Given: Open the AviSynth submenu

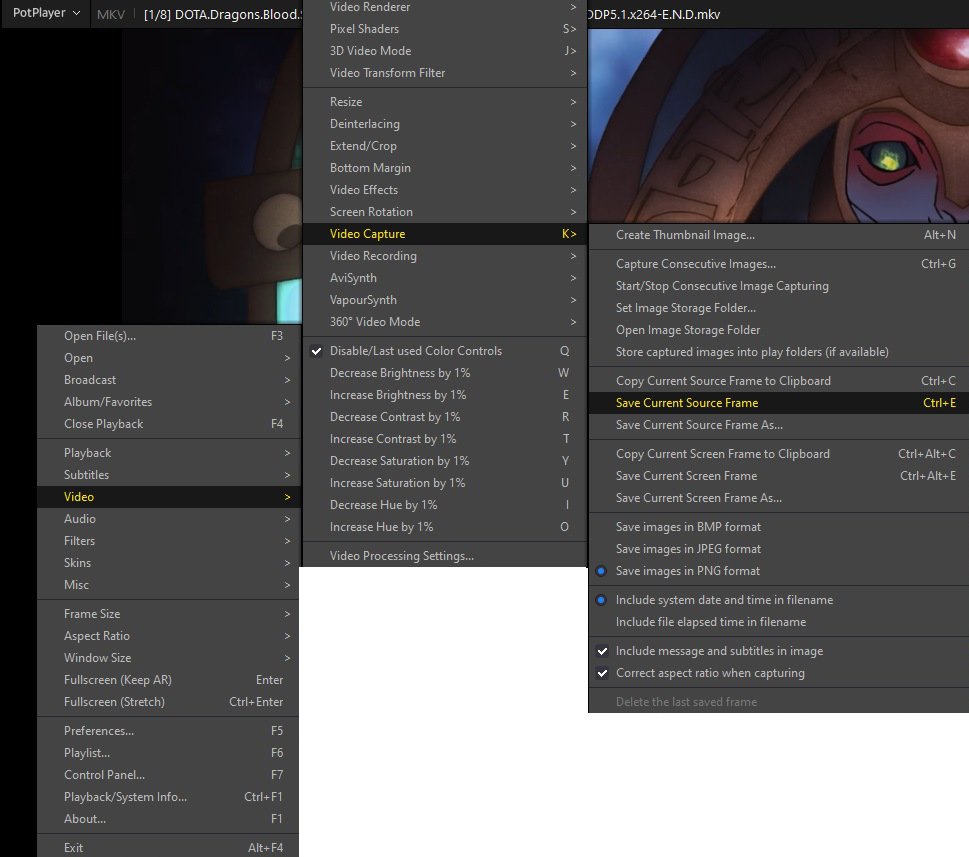Looking at the screenshot, I should pos(444,278).
